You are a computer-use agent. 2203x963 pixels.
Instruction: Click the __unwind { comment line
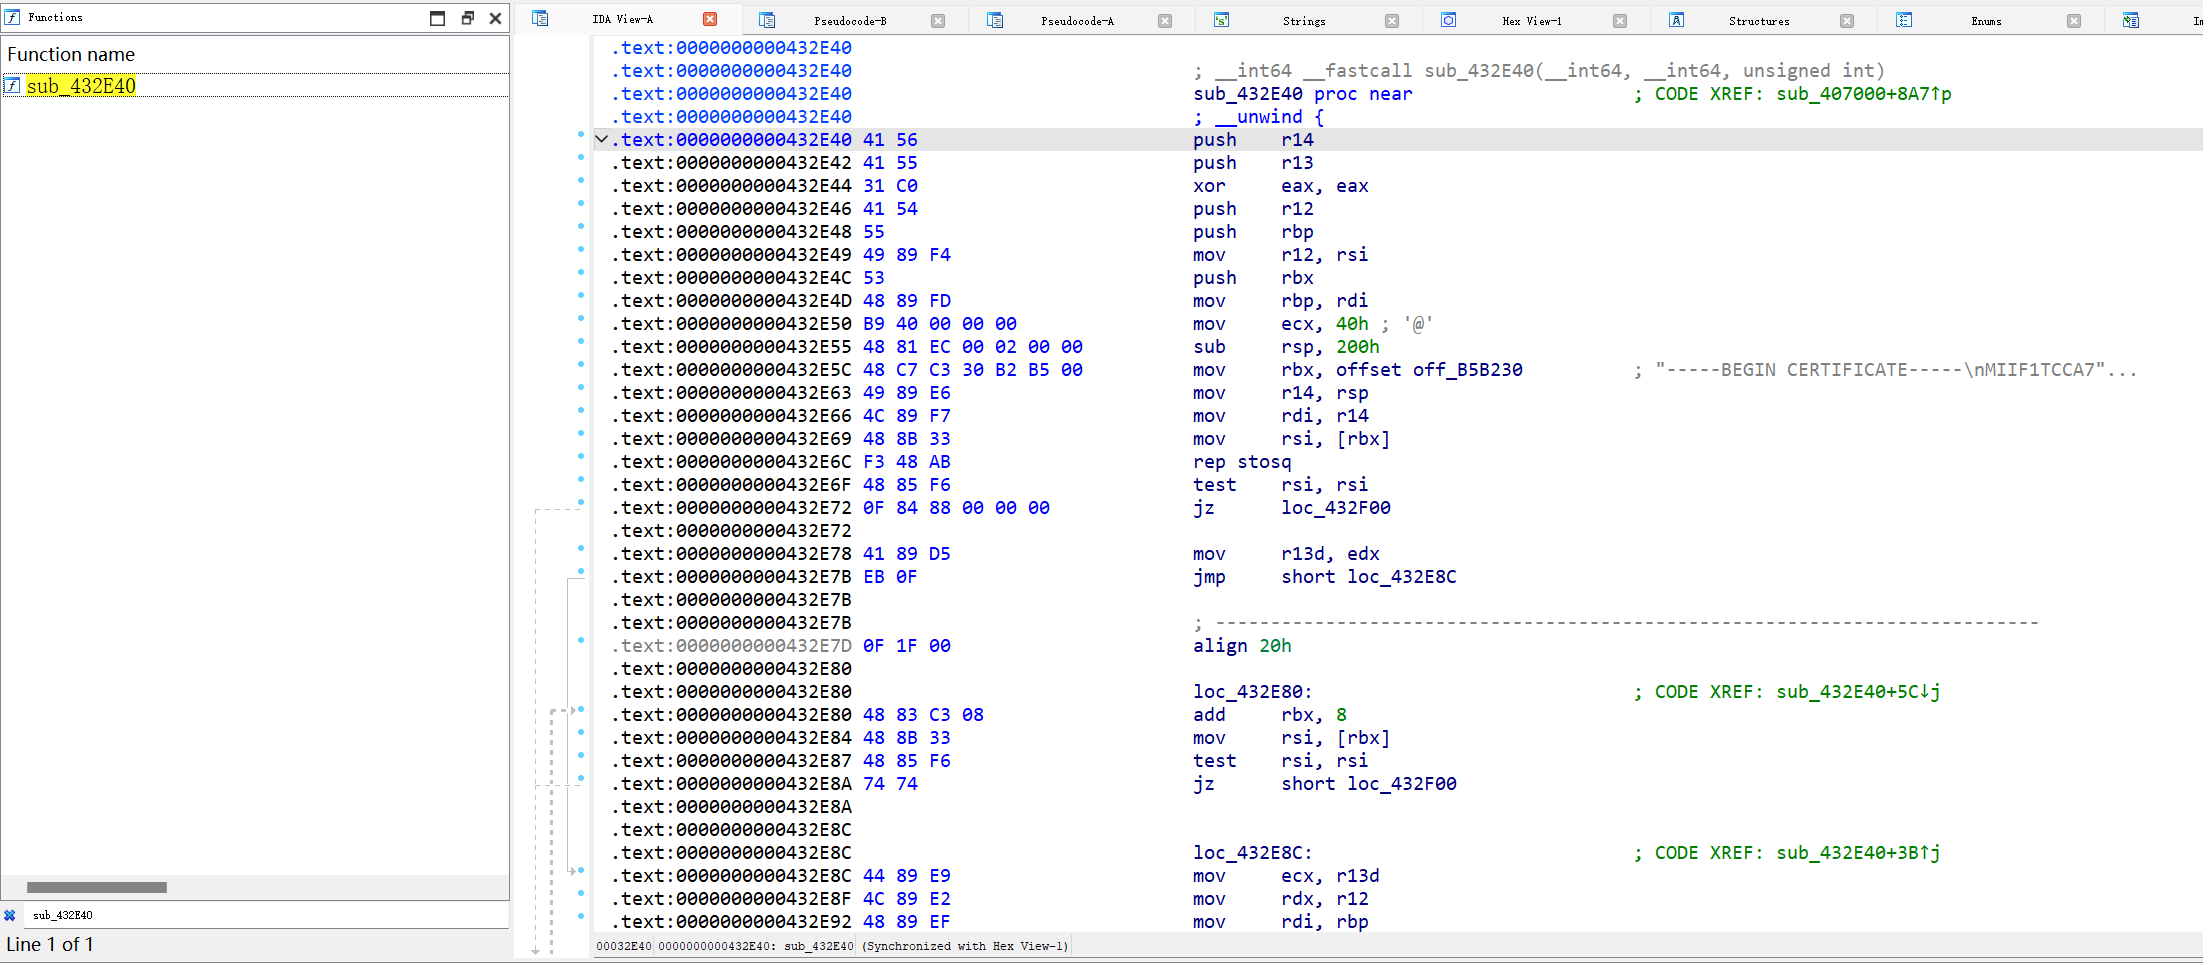click(x=1259, y=117)
